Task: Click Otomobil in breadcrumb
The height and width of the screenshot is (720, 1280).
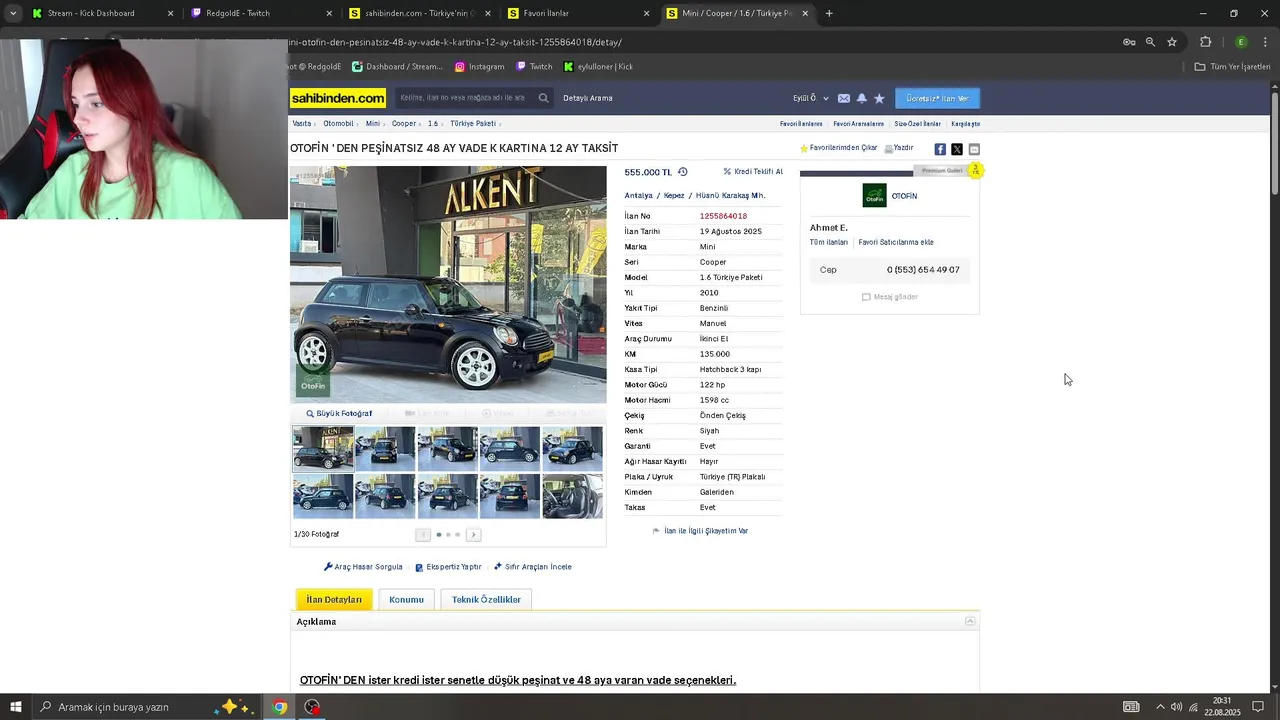Action: click(x=338, y=124)
